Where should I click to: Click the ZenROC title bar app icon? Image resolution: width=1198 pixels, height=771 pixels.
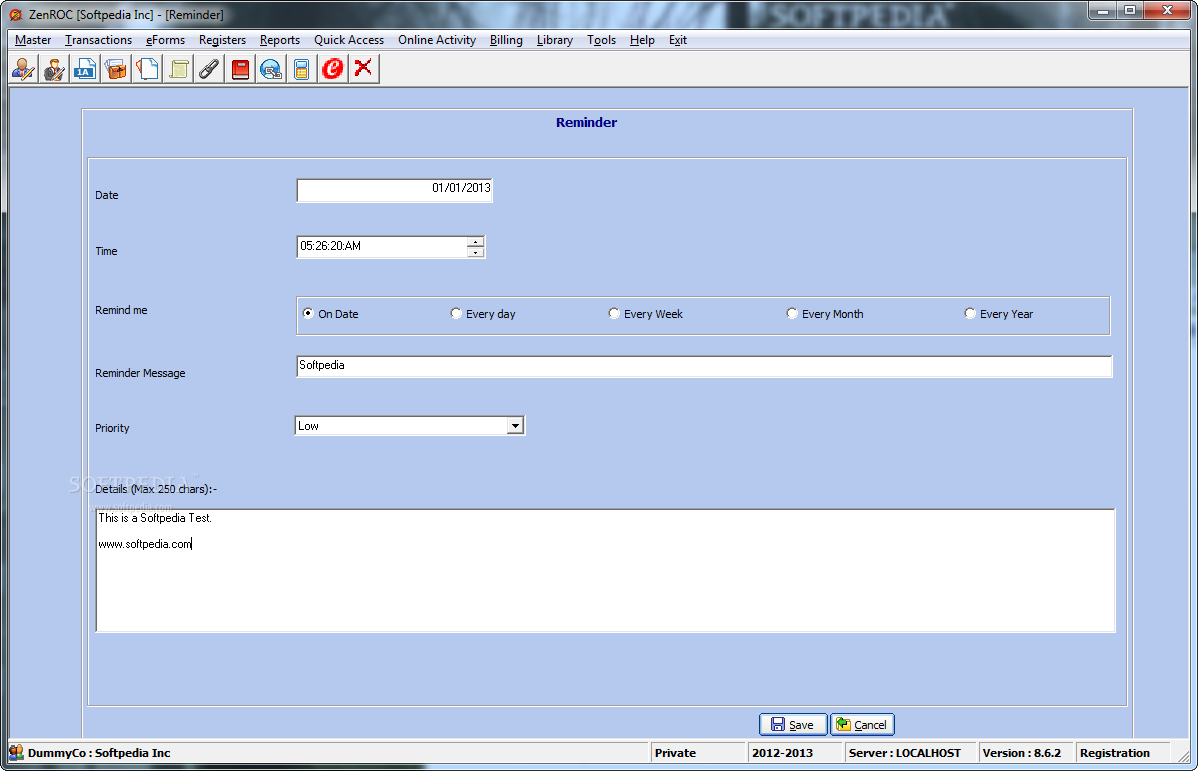(x=15, y=15)
